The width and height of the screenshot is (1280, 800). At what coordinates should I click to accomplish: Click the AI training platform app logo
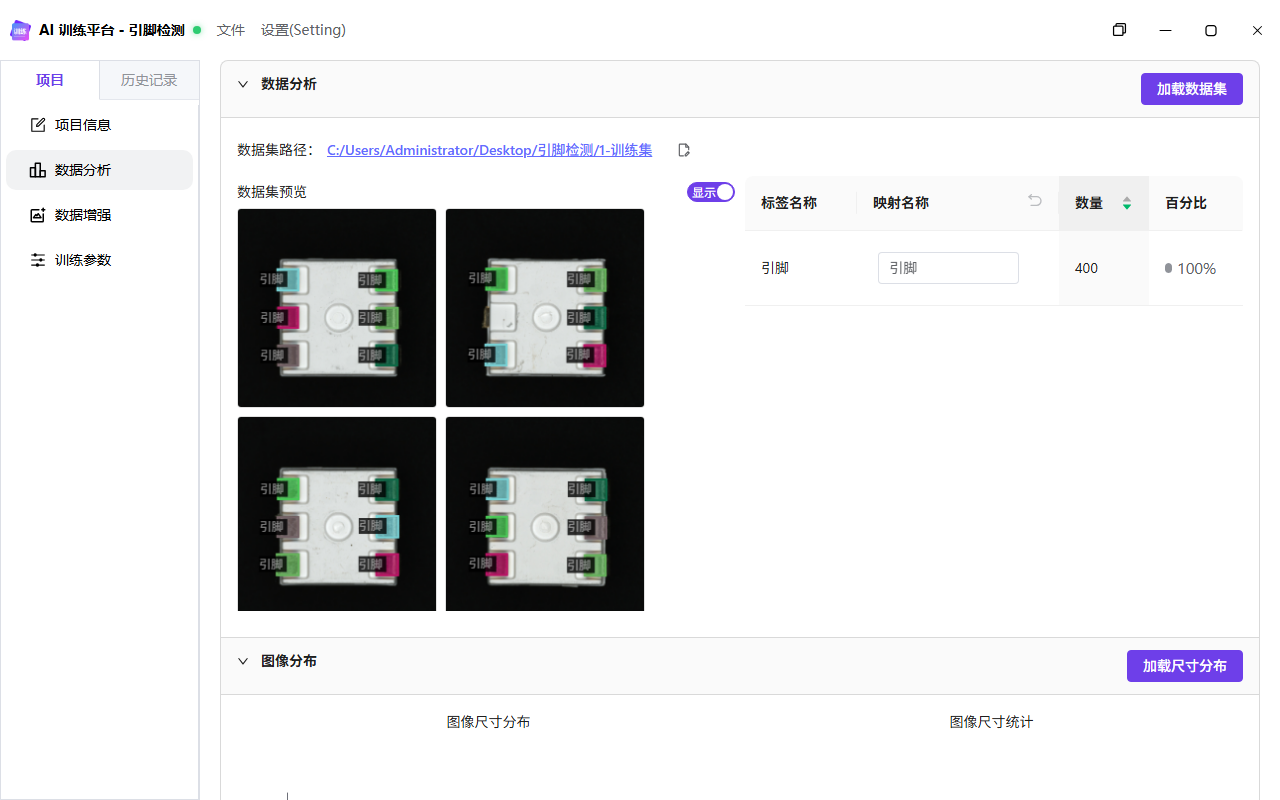point(20,30)
